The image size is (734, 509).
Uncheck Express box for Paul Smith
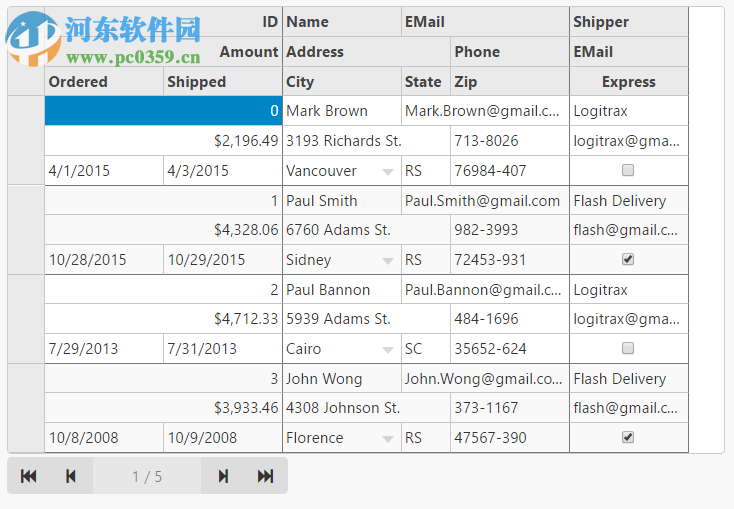[628, 259]
